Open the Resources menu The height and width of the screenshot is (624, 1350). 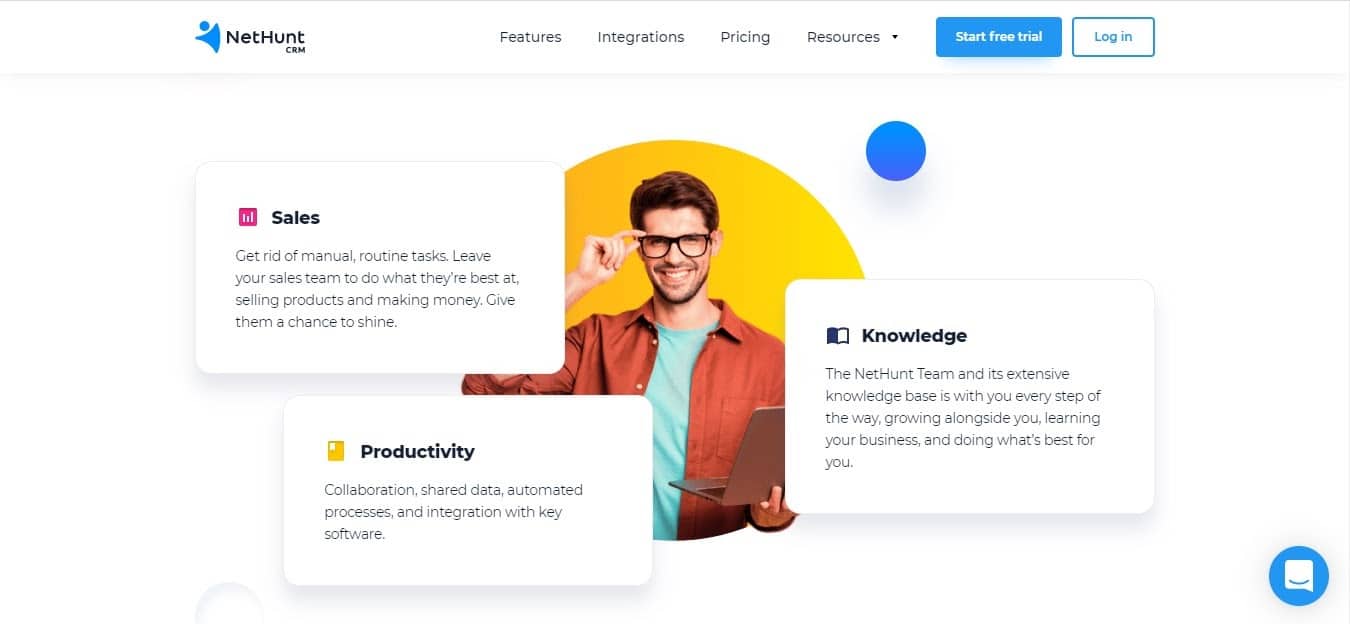point(843,37)
